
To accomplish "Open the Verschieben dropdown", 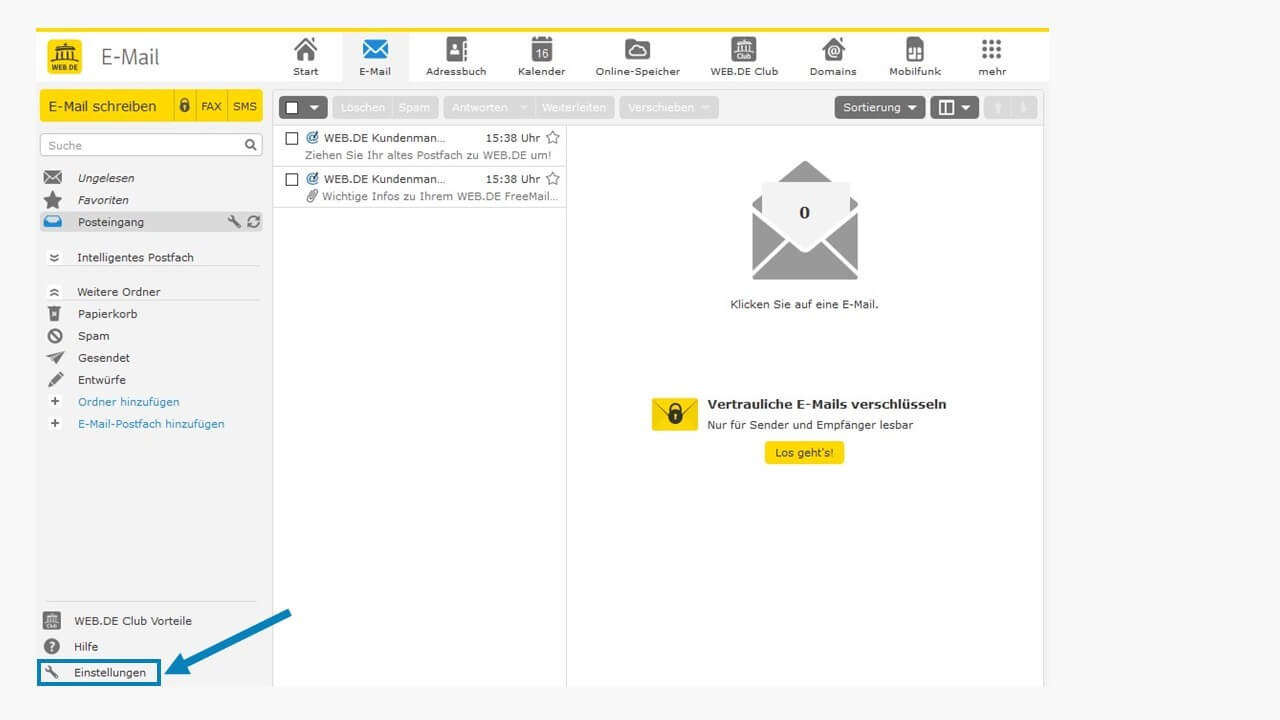I will [668, 107].
